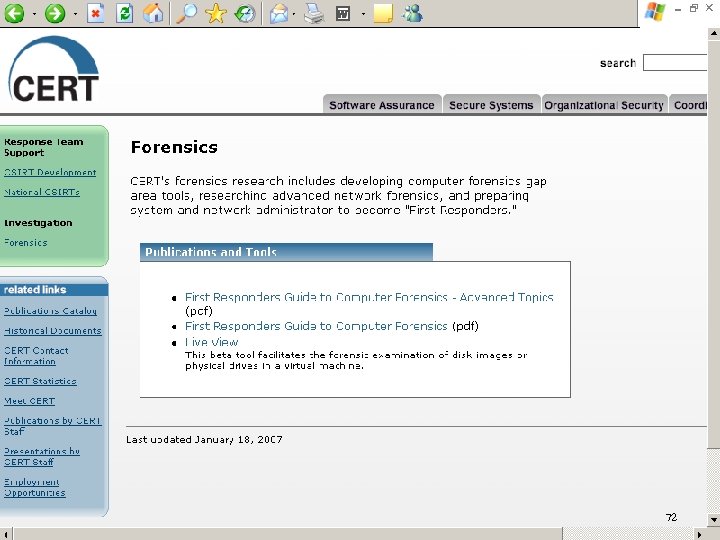Open First Responders Guide - Advanced Topics link
Viewport: 720px width, 540px height.
(x=369, y=297)
